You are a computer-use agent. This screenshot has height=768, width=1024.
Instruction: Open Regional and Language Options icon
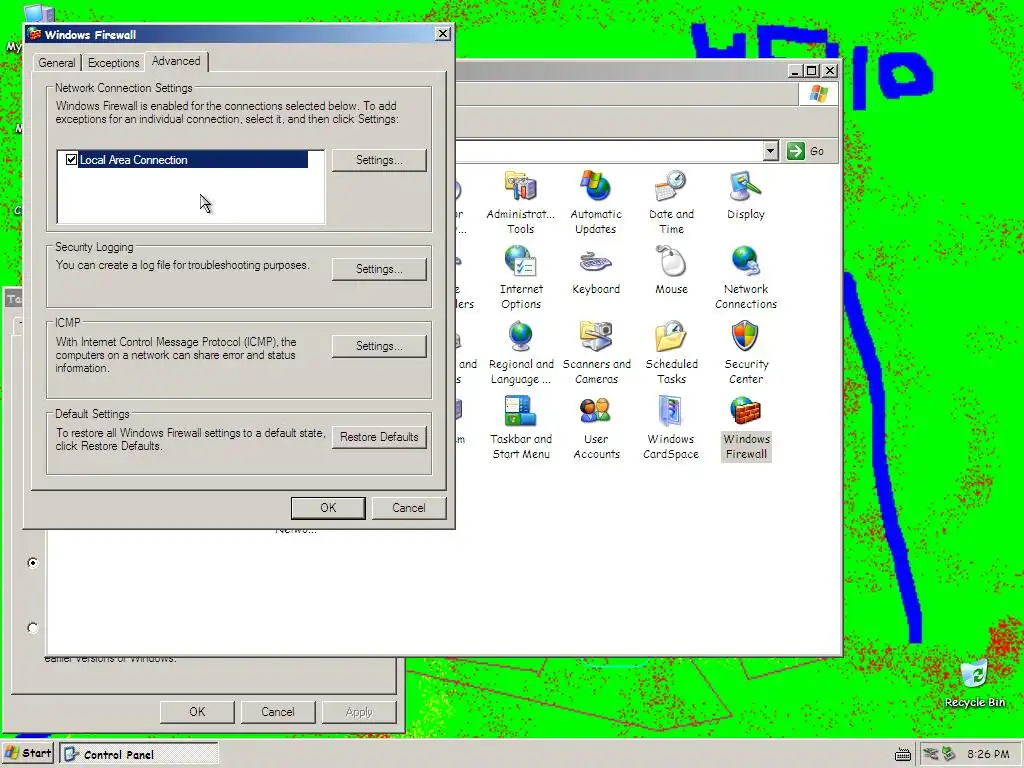521,352
